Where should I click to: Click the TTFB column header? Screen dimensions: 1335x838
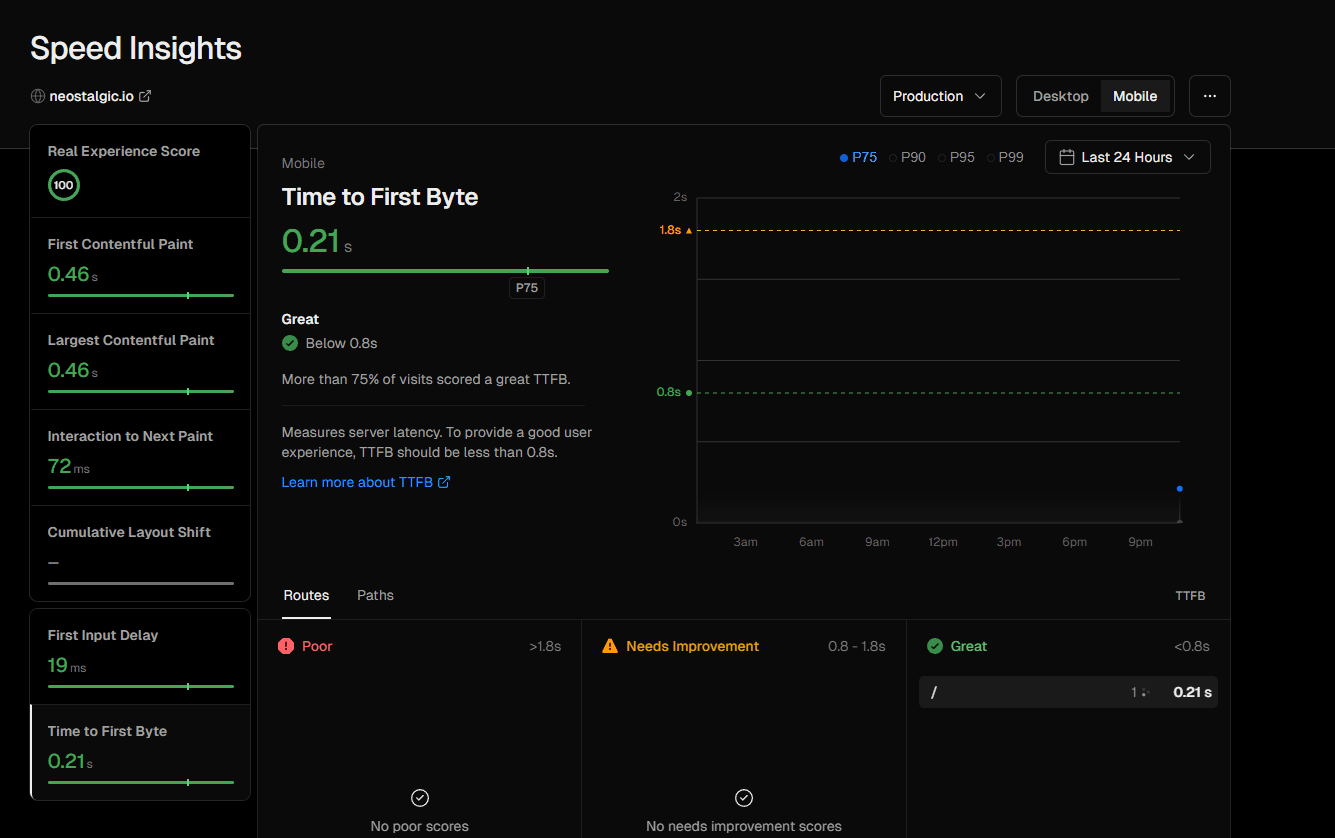click(1190, 596)
